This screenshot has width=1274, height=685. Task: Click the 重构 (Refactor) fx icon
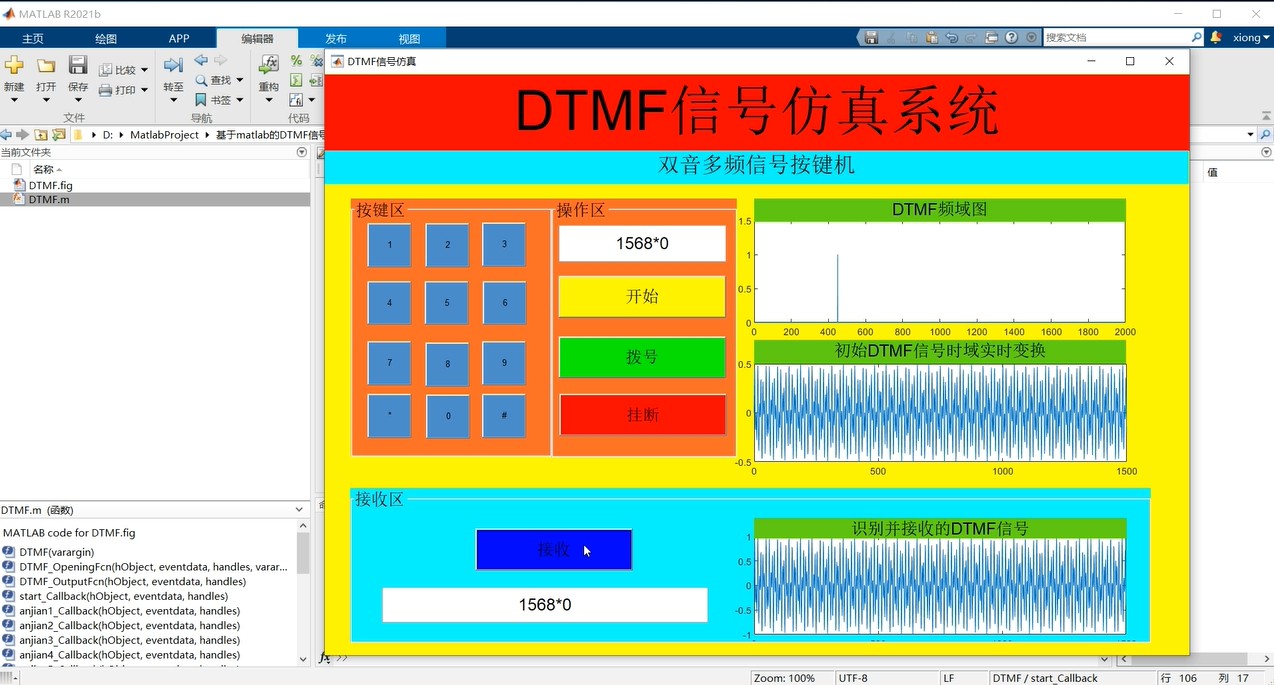tap(269, 65)
